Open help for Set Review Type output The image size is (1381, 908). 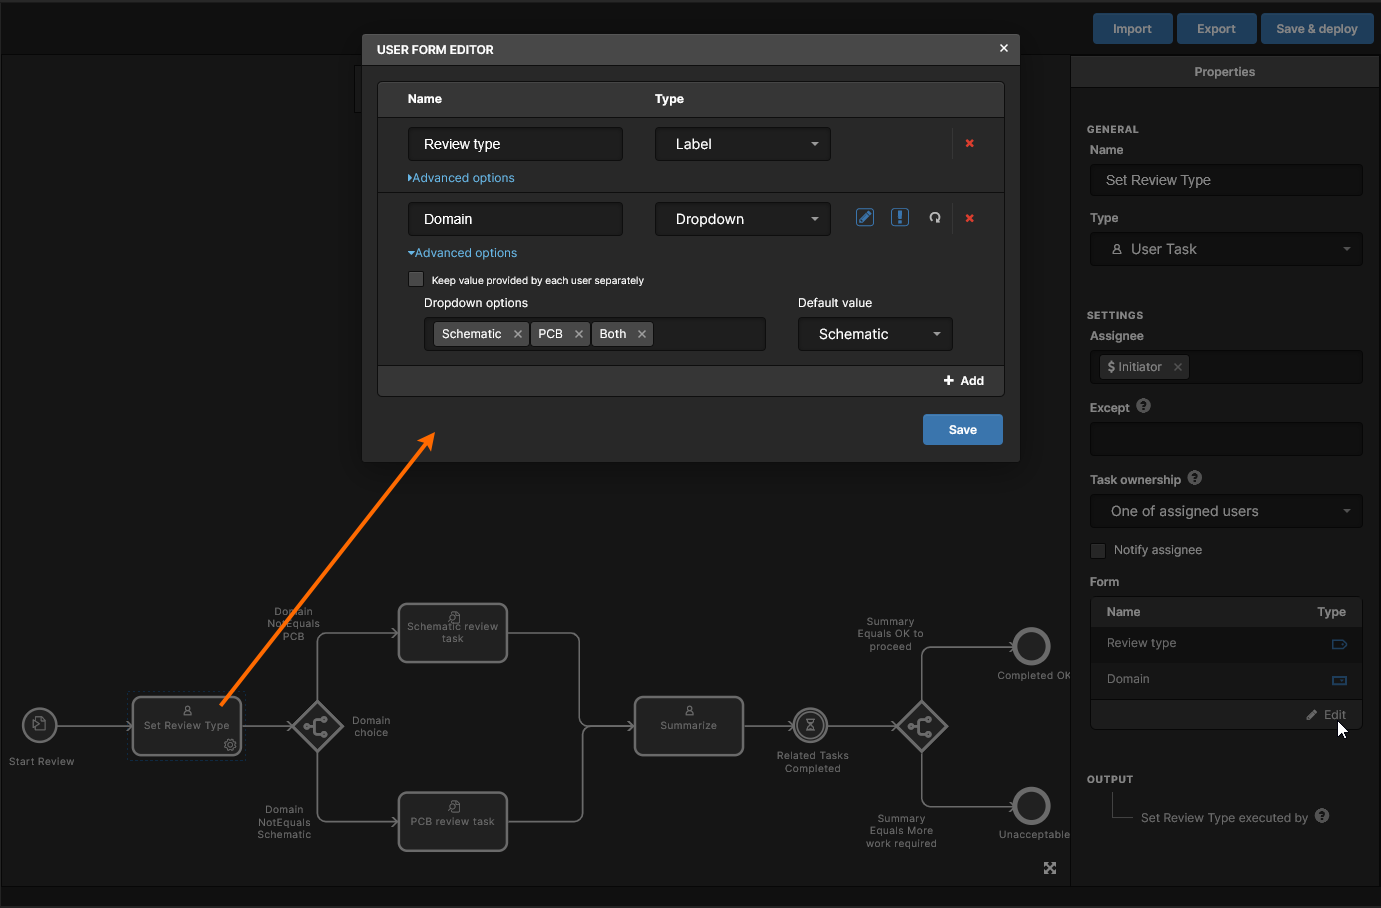tap(1322, 816)
